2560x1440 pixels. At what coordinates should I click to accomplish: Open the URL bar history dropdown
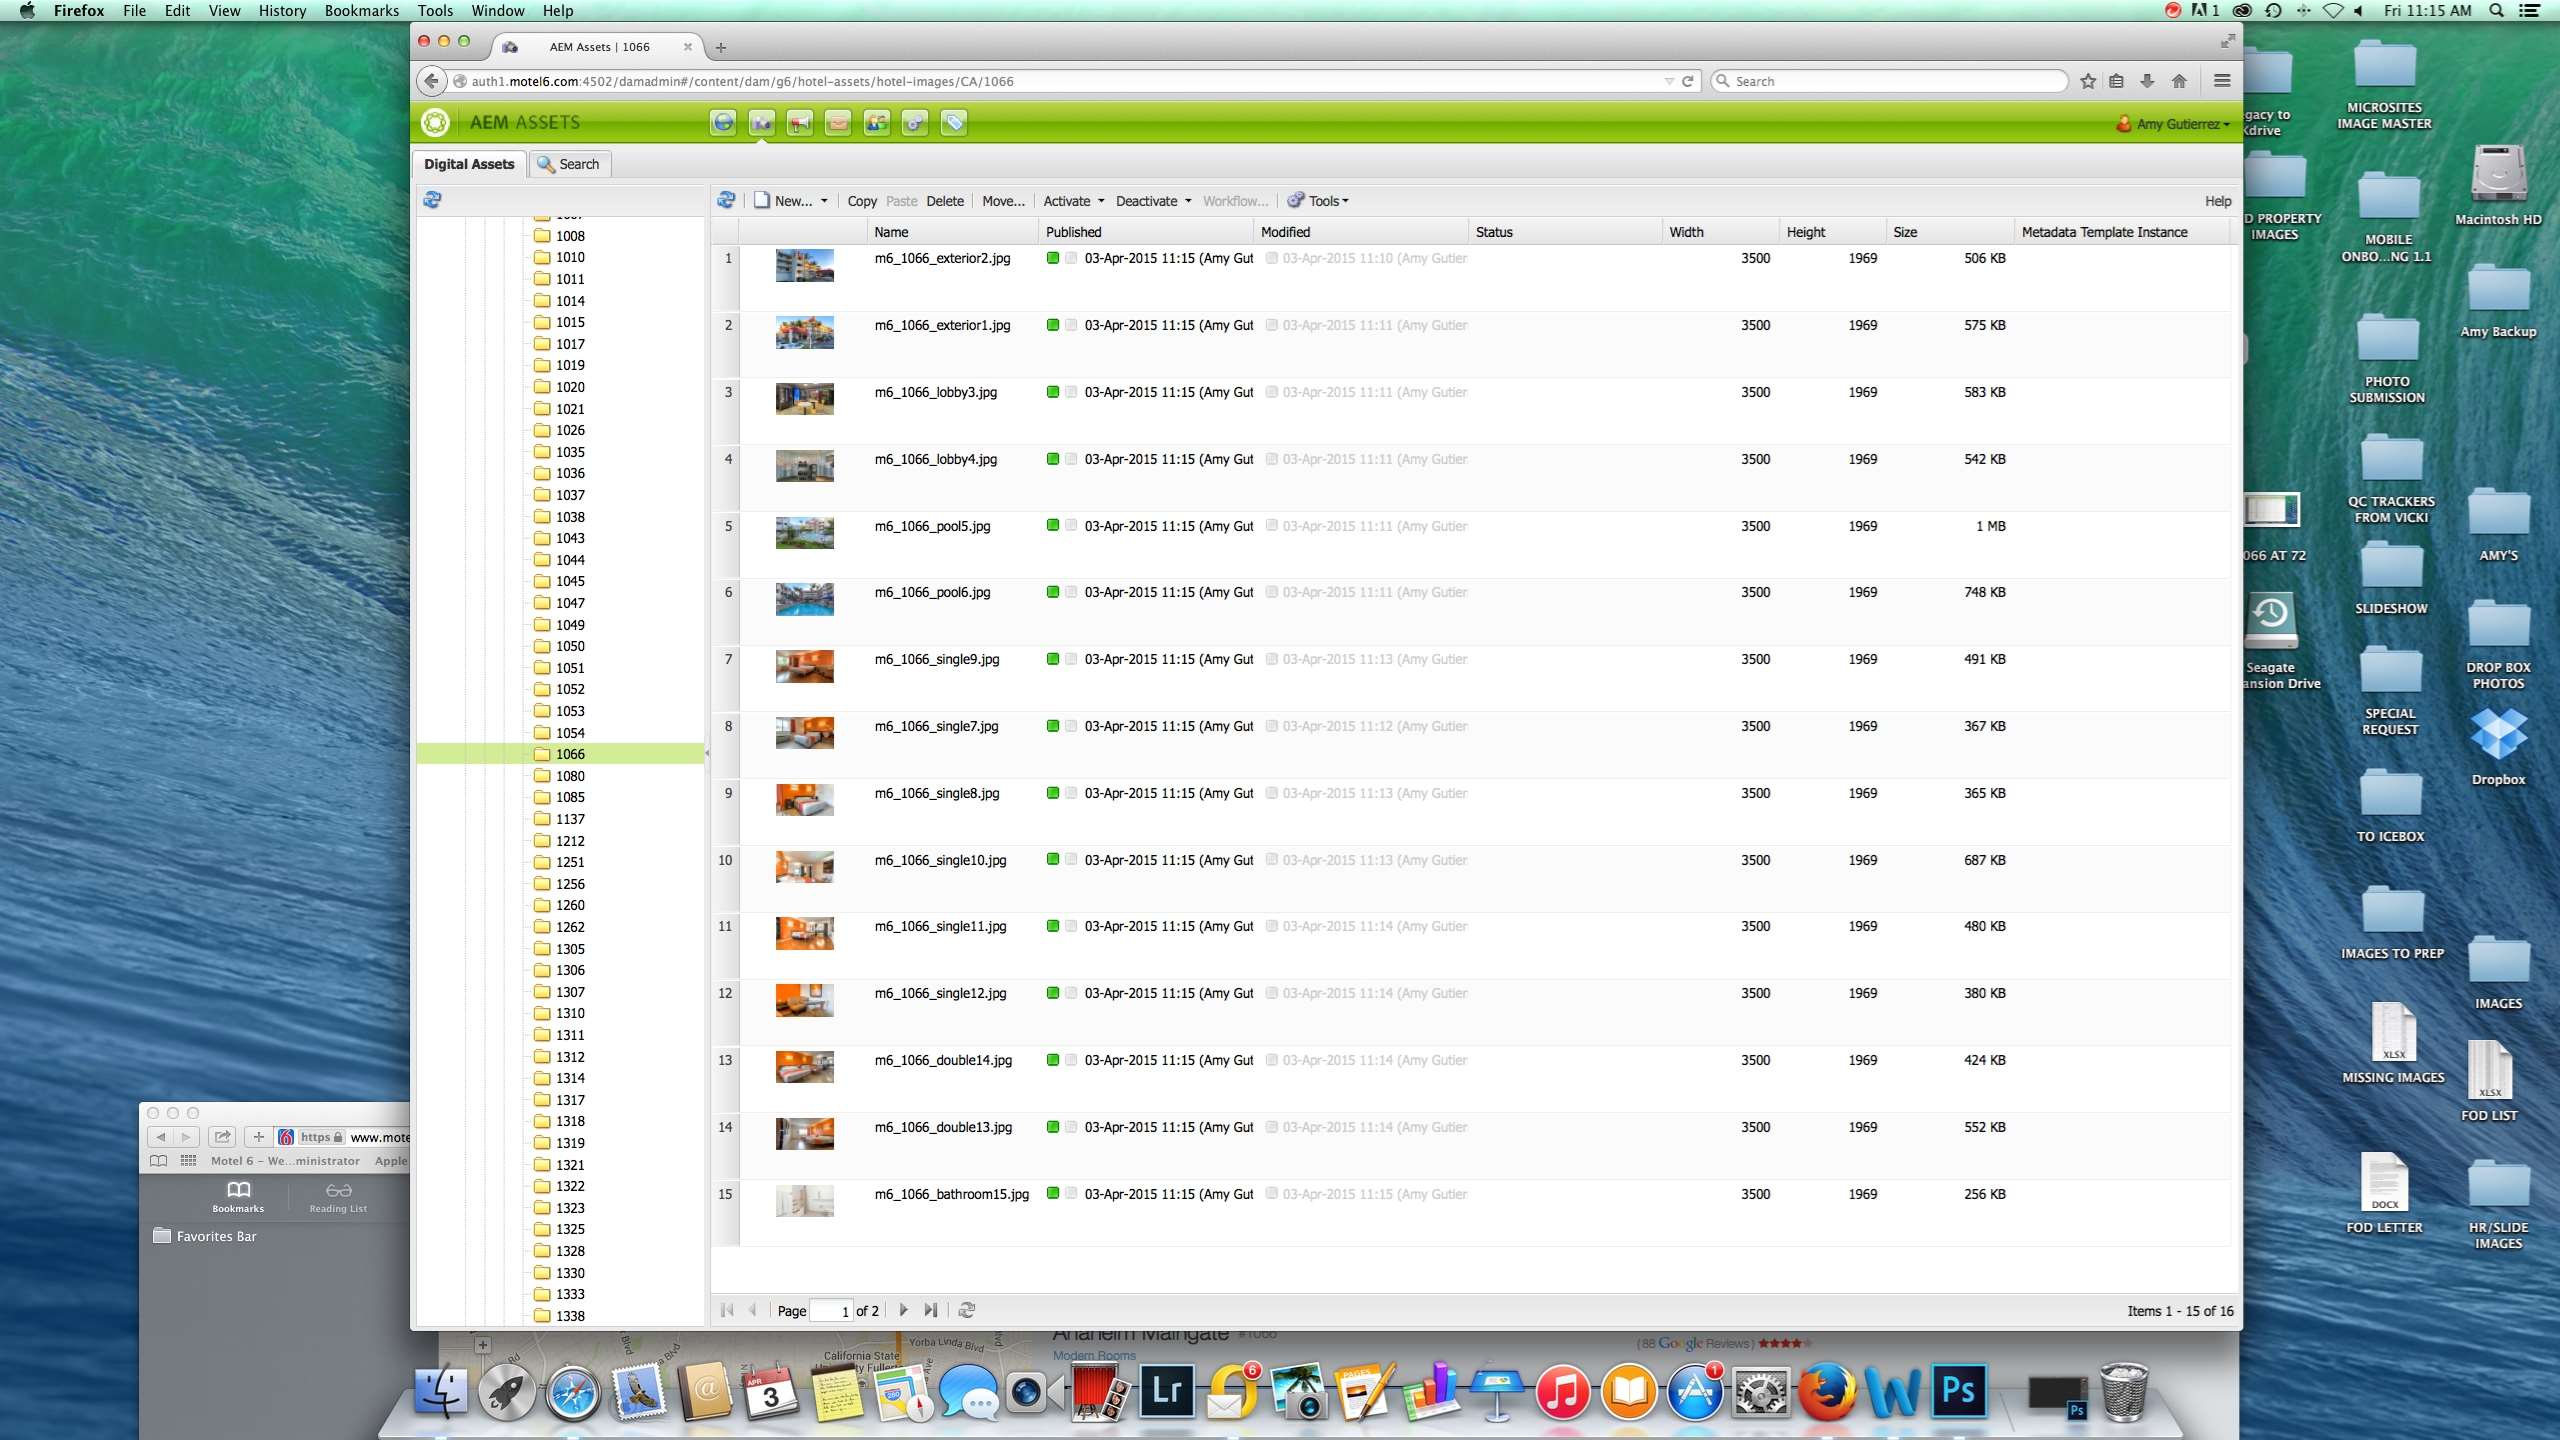1669,81
